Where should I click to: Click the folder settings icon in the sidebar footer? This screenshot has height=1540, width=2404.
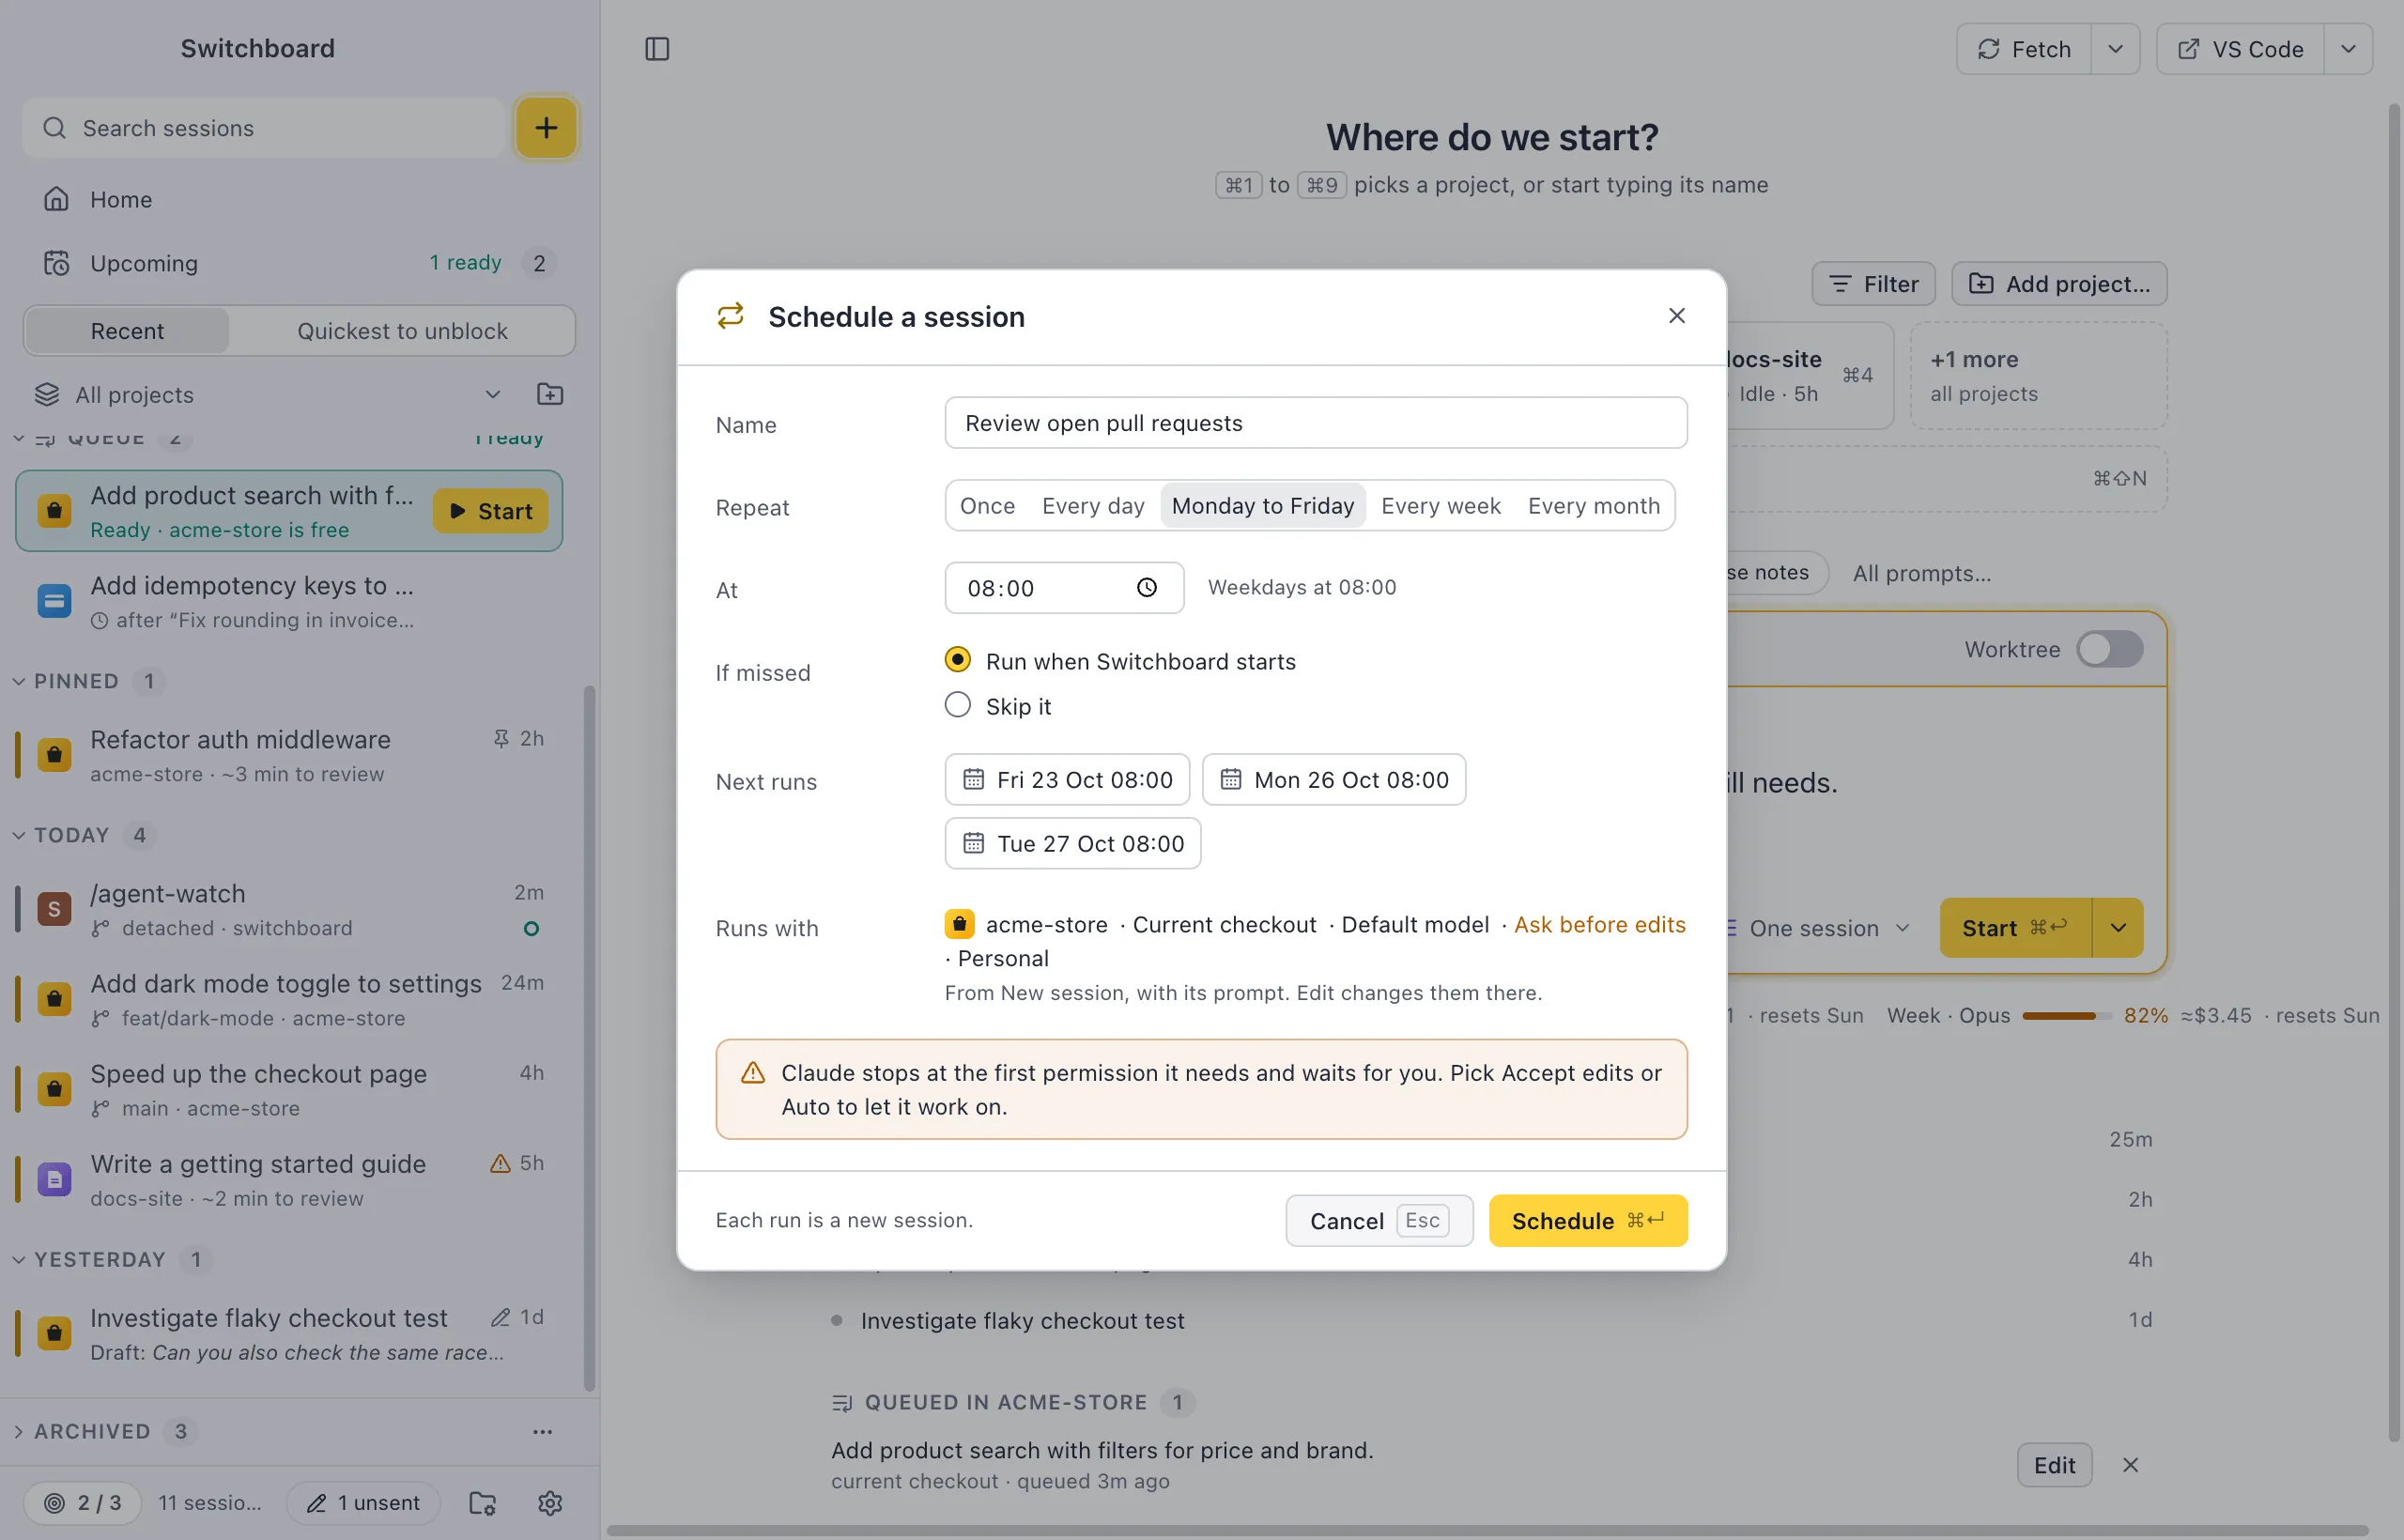click(x=483, y=1503)
